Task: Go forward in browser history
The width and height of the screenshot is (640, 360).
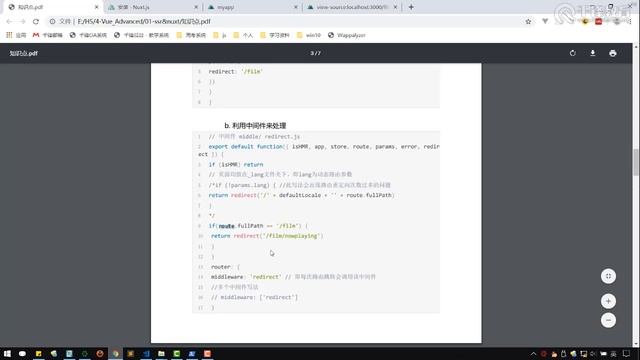Action: click(22, 21)
